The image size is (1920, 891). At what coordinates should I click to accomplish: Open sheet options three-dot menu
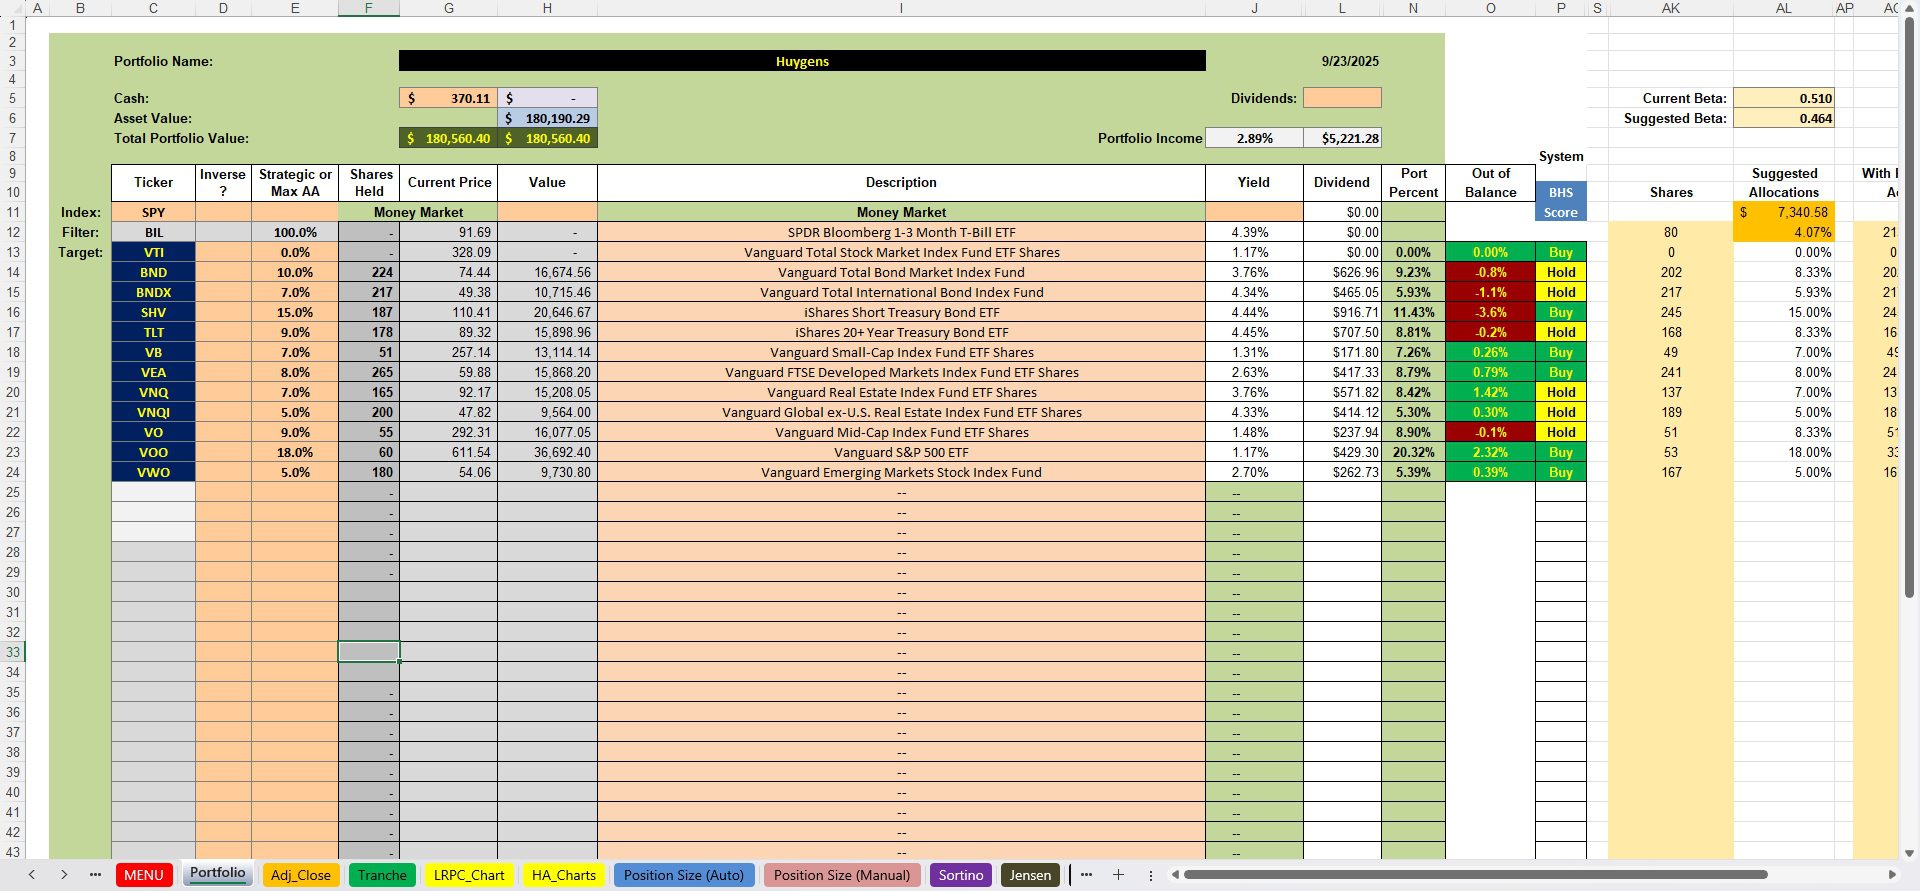1150,875
